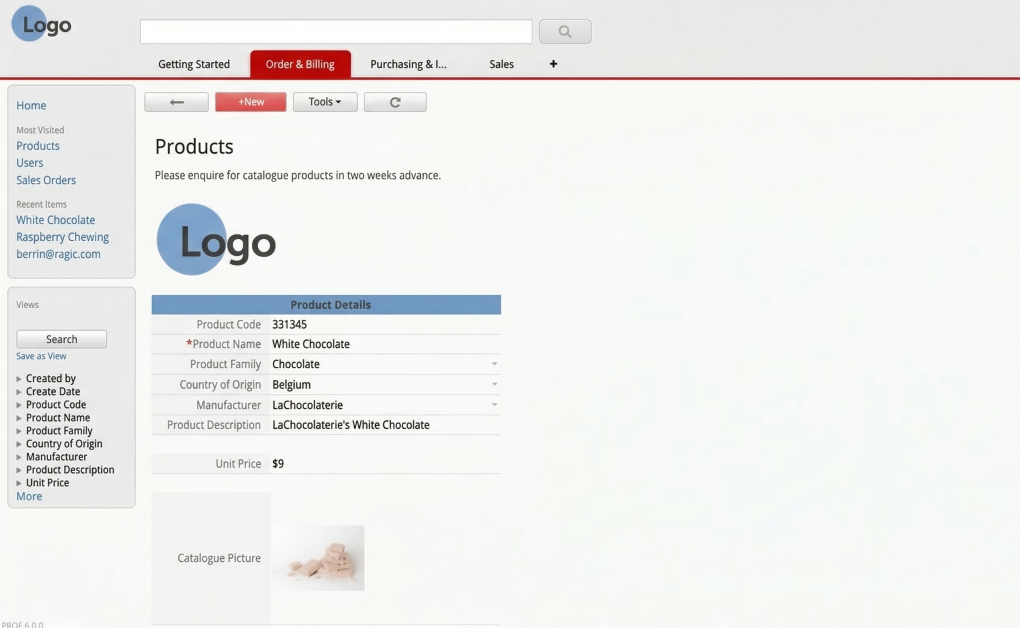The width and height of the screenshot is (1020, 628).
Task: Click the Search button in the Views panel
Action: [x=61, y=338]
